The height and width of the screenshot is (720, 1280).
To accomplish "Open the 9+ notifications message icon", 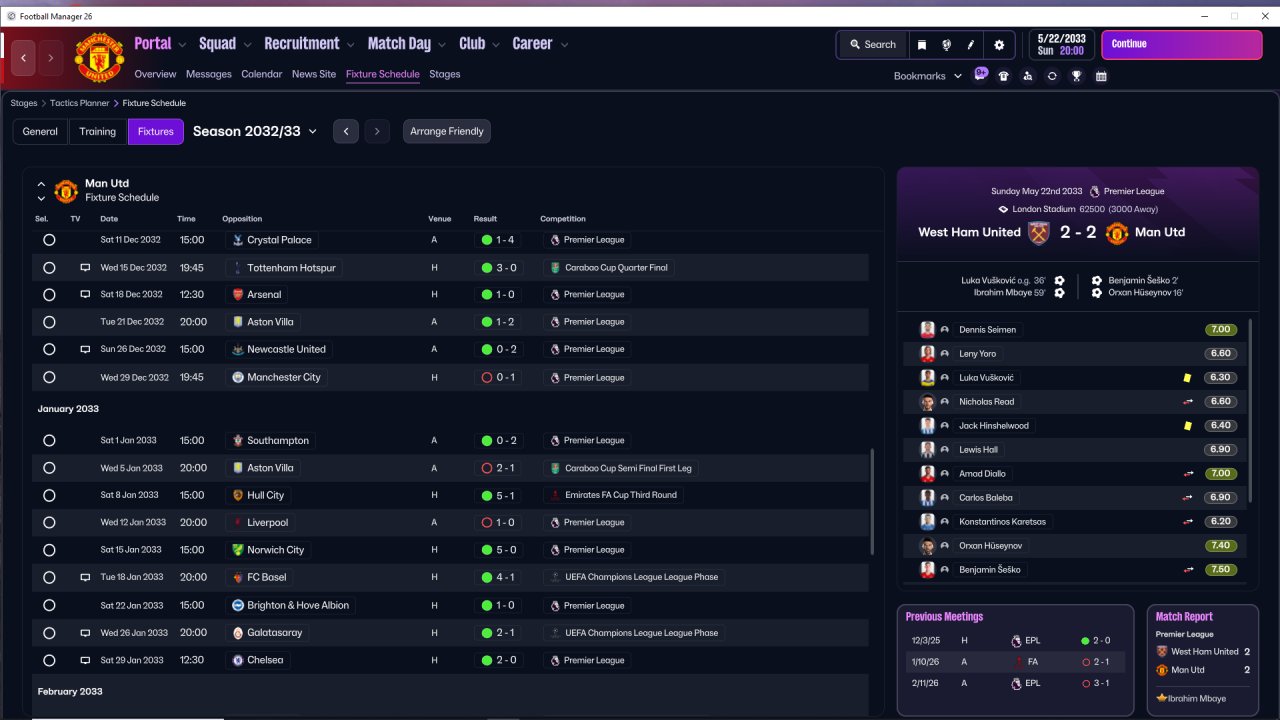I will click(981, 75).
